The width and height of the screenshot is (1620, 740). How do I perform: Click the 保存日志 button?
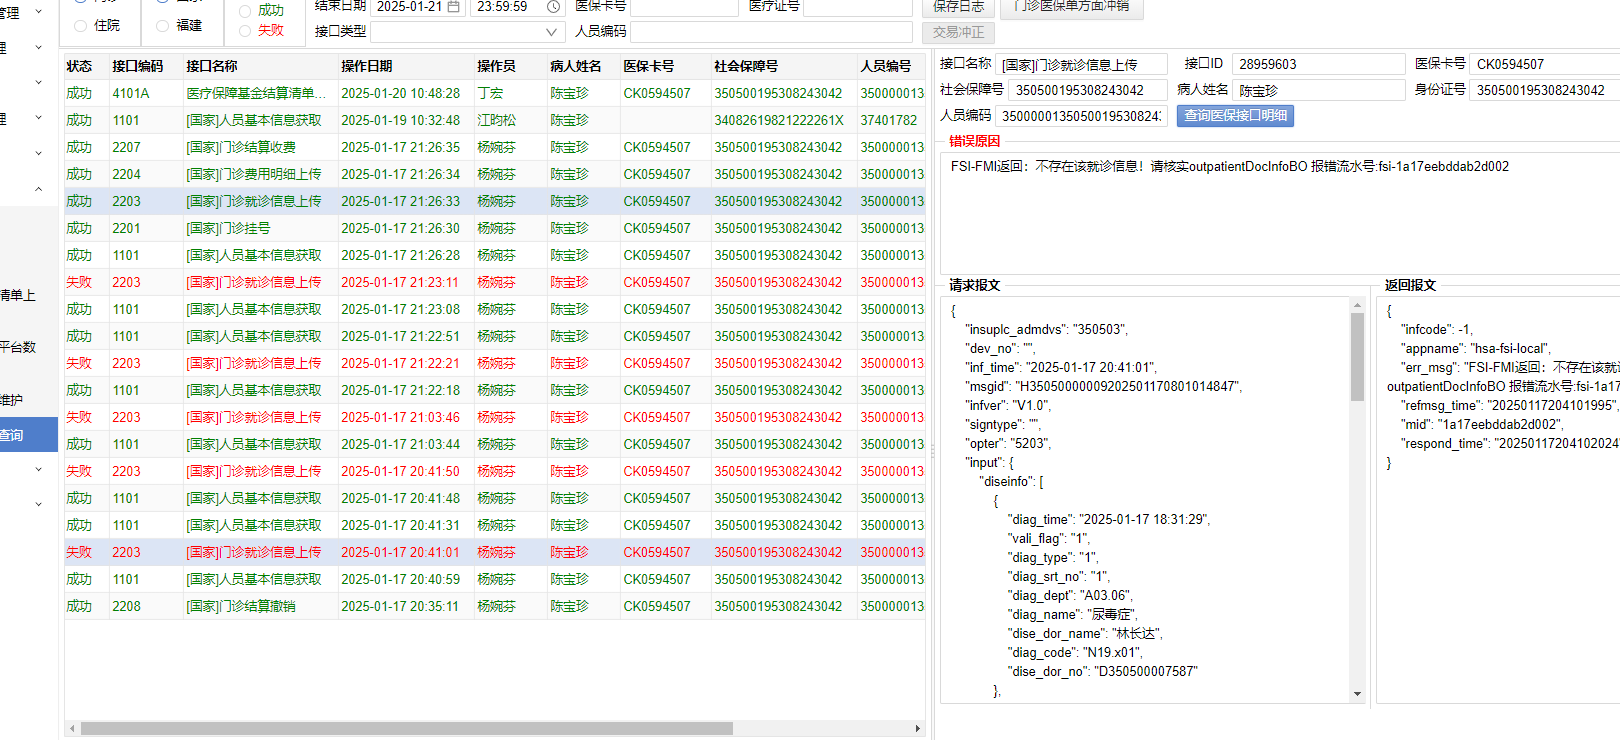[959, 7]
